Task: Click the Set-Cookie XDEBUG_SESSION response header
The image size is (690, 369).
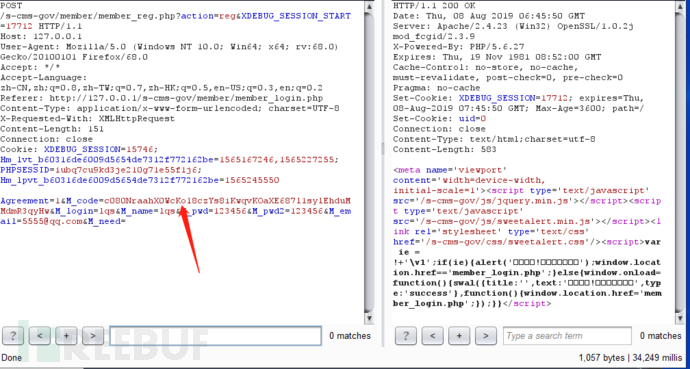Action: 519,103
